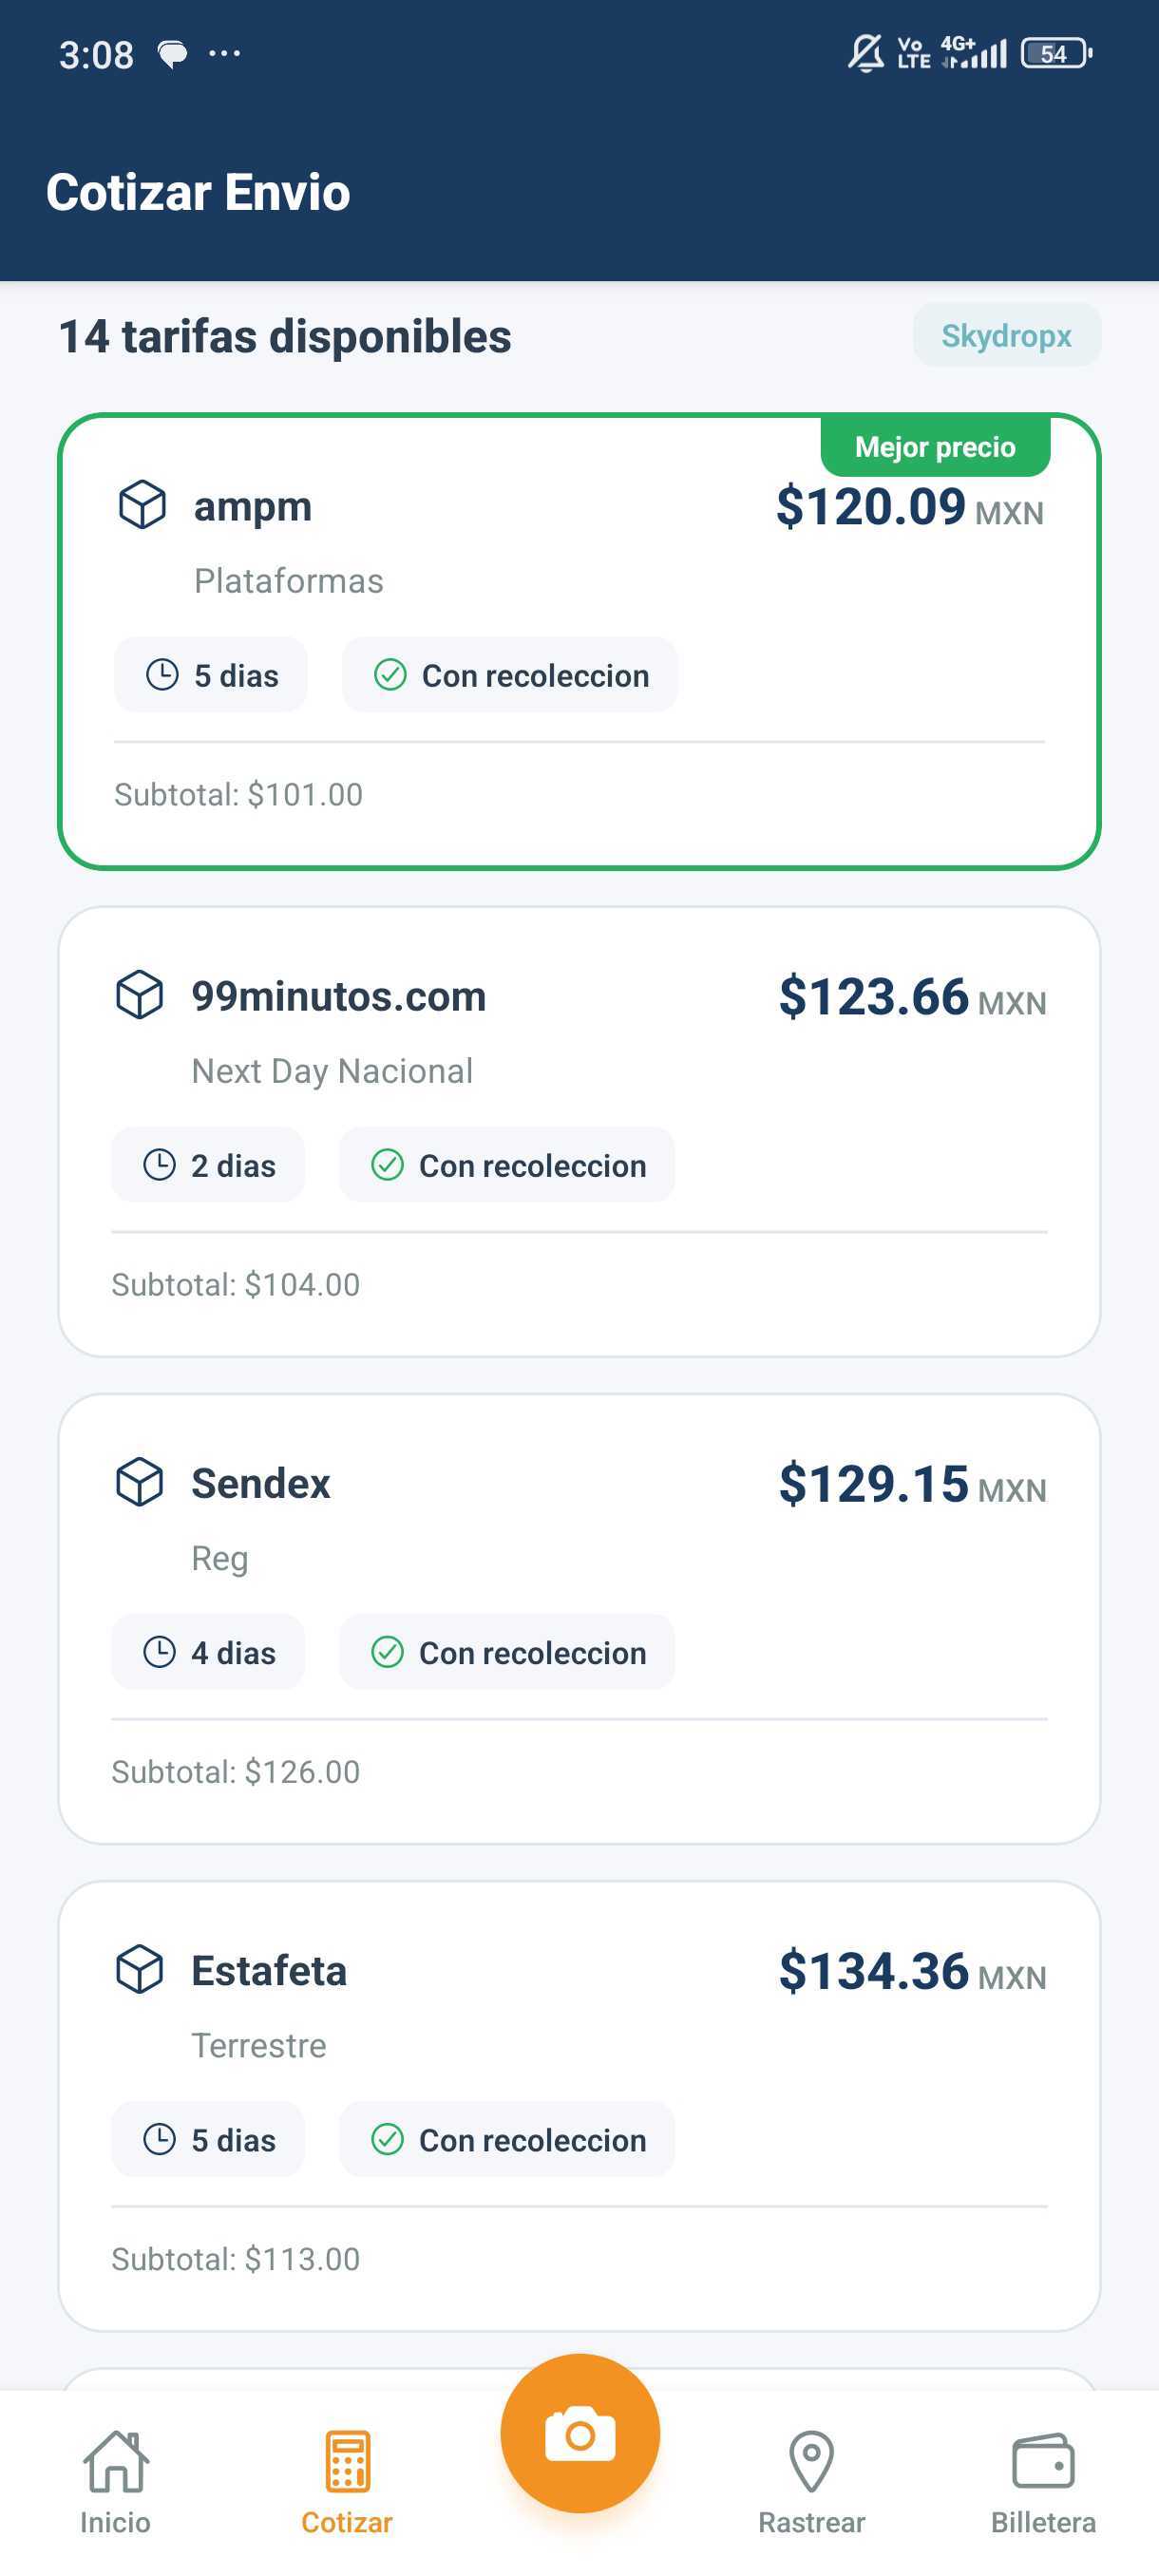This screenshot has height=2576, width=1159.
Task: Expand the Sendex rate card details
Action: pos(579,1620)
